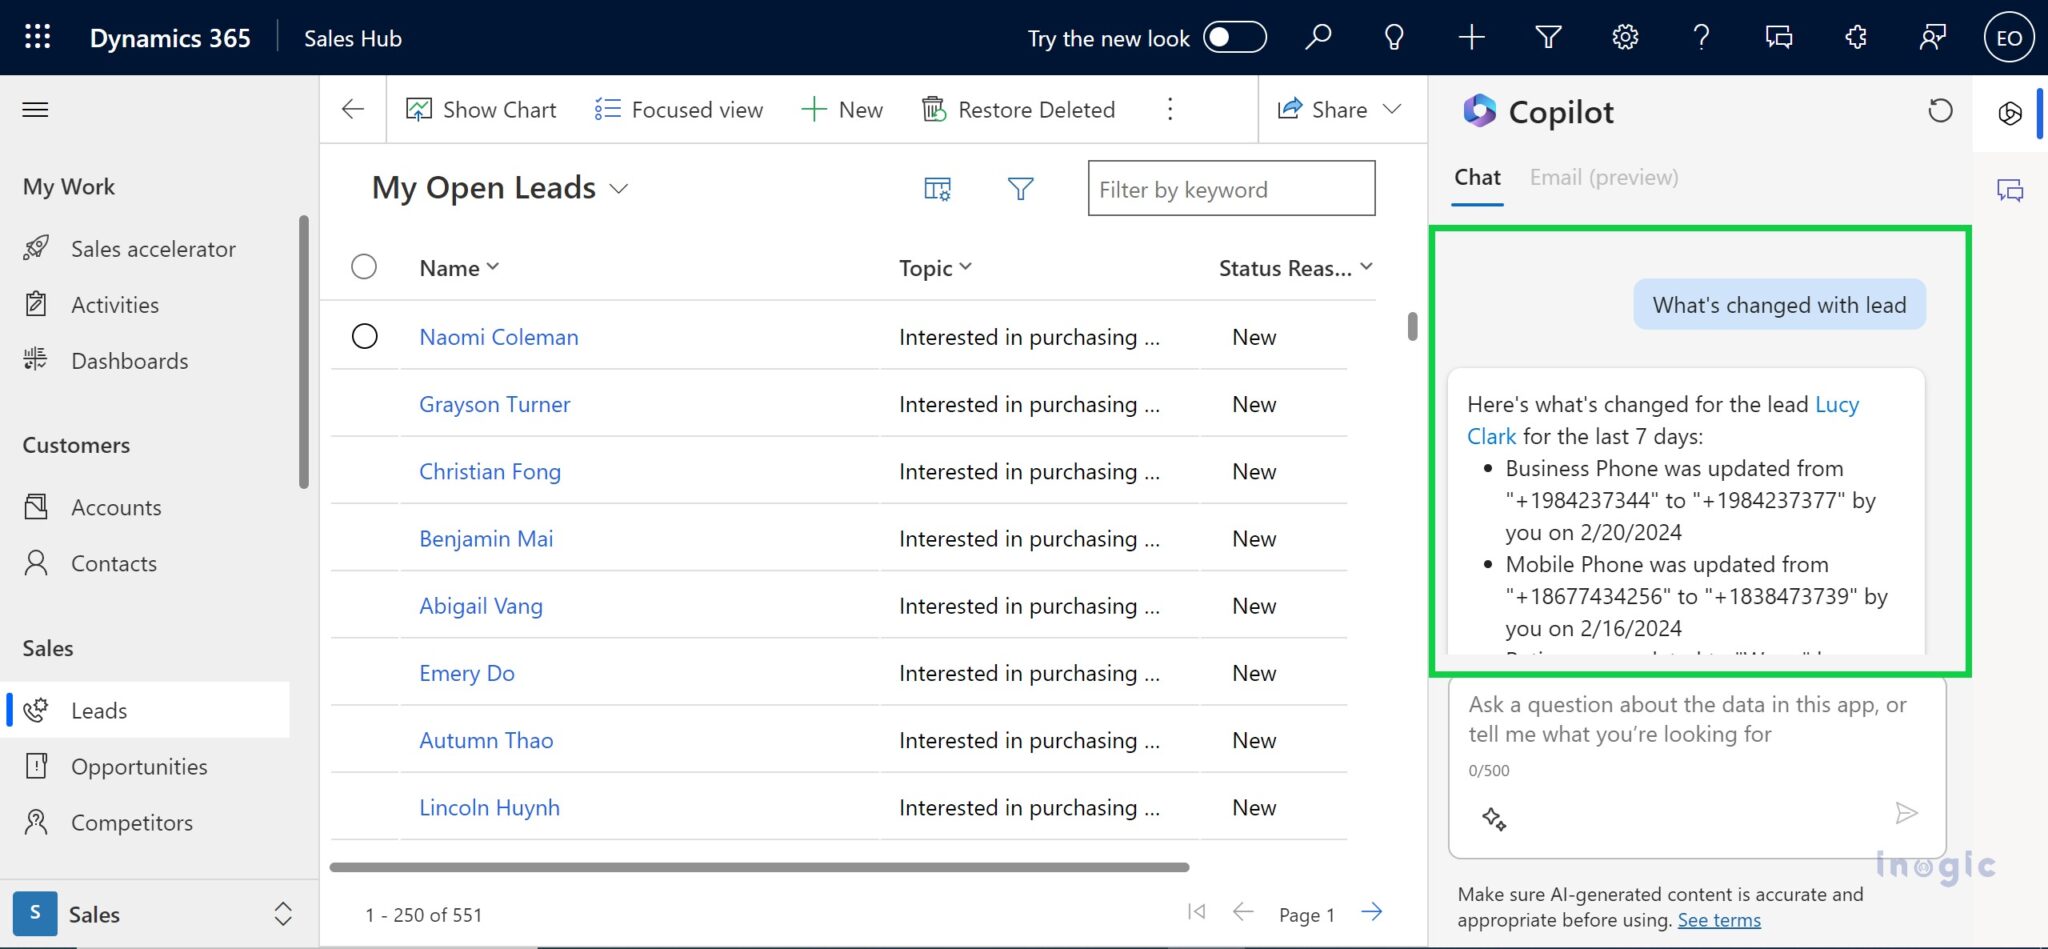2048x949 pixels.
Task: Open the lead record for Lucy Clark
Action: pos(1838,404)
